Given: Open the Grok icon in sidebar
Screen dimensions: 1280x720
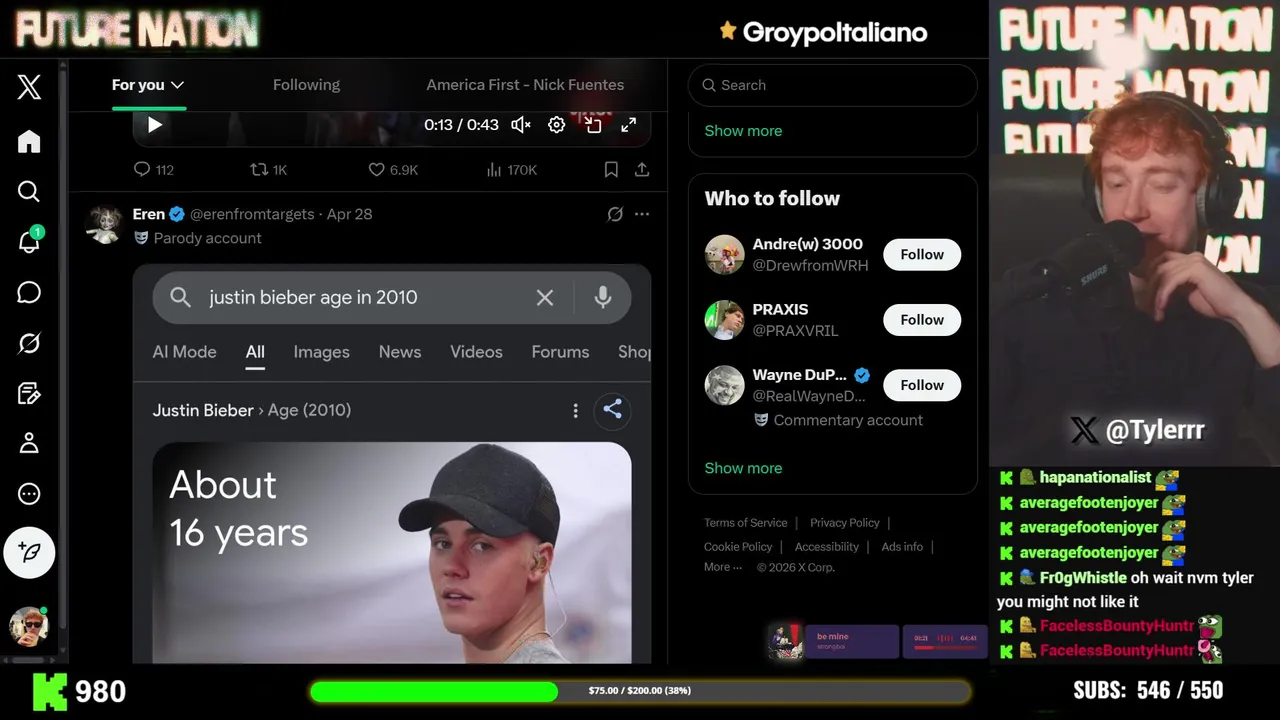Looking at the screenshot, I should [29, 343].
